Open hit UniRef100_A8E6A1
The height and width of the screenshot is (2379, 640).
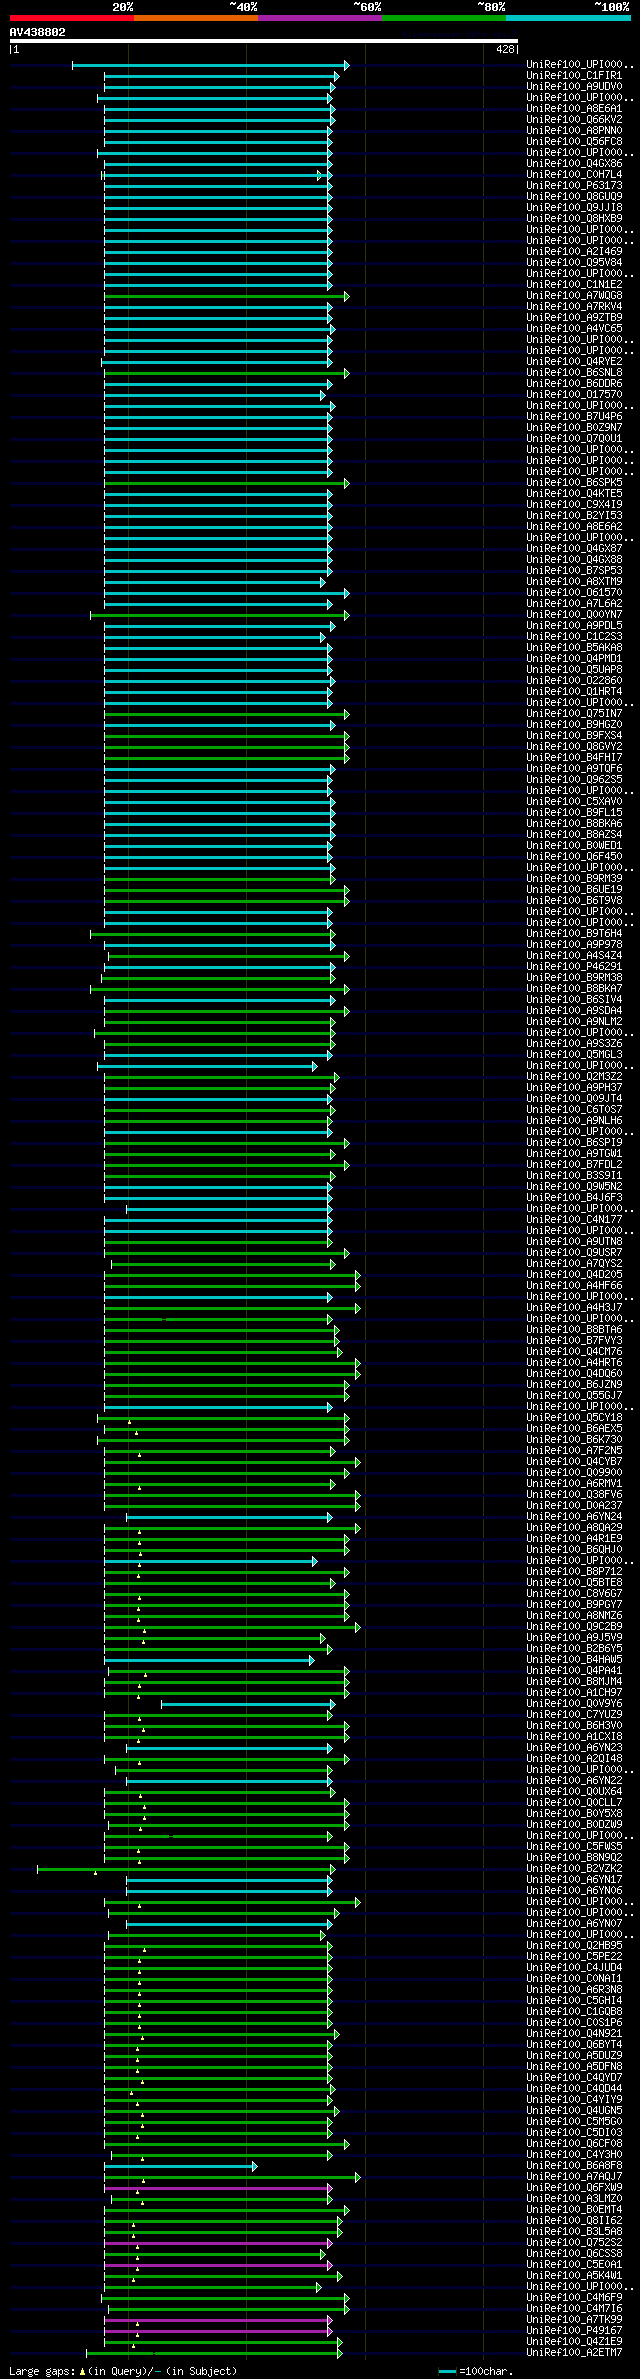coord(574,108)
